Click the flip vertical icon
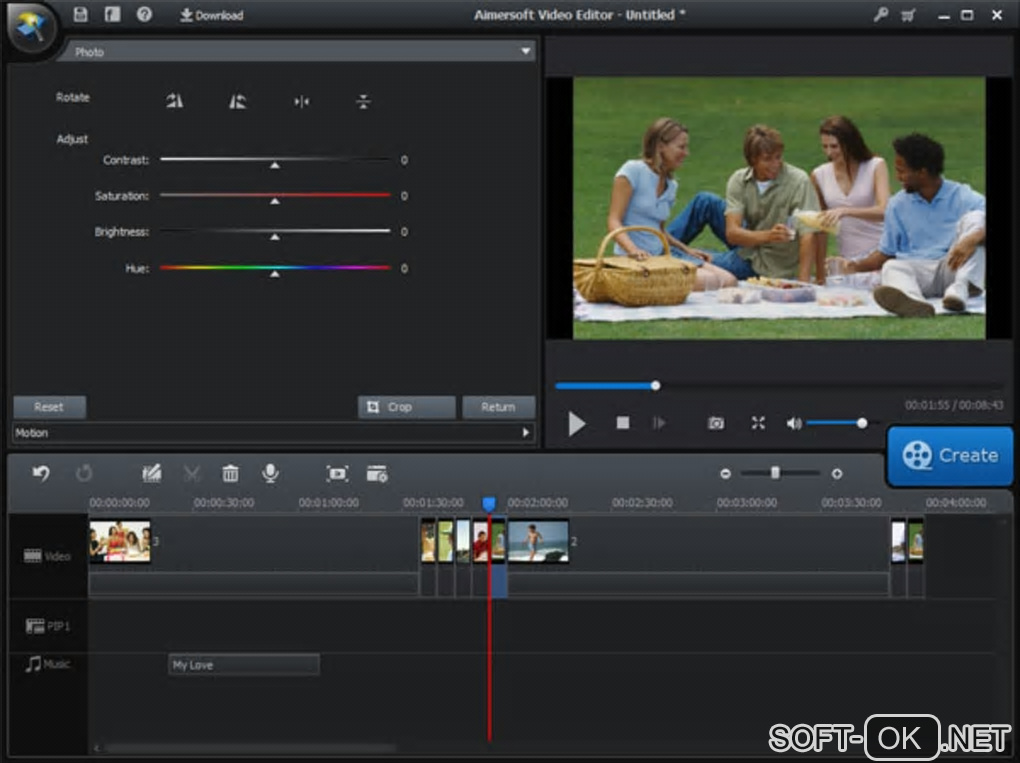This screenshot has height=763, width=1020. tap(363, 101)
